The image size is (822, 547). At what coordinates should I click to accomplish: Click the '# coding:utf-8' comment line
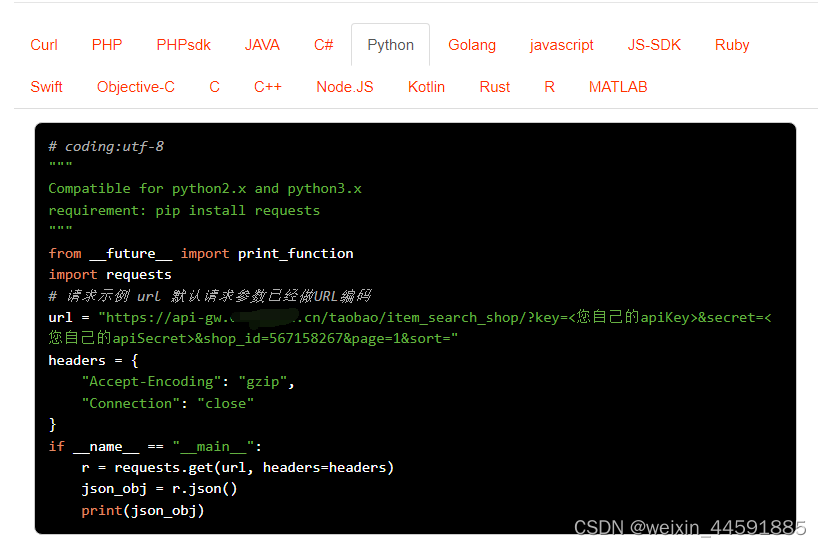point(106,146)
